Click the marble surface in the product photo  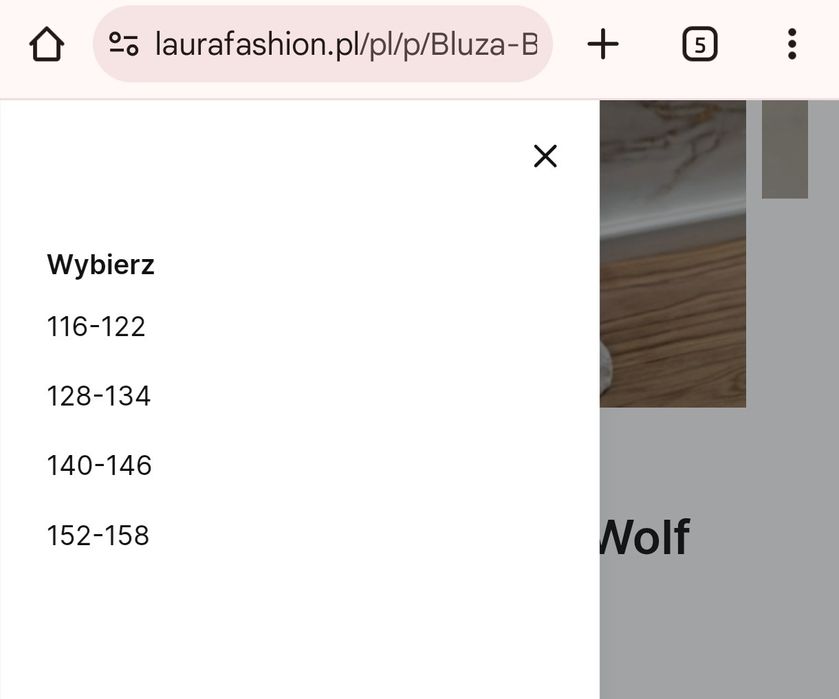pyautogui.click(x=672, y=150)
